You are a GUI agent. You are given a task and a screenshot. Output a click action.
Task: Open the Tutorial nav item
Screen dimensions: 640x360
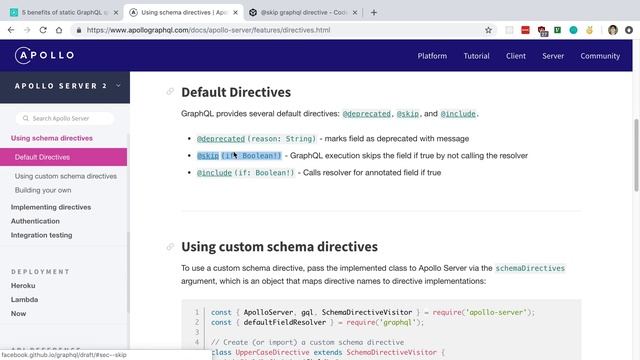pos(476,56)
